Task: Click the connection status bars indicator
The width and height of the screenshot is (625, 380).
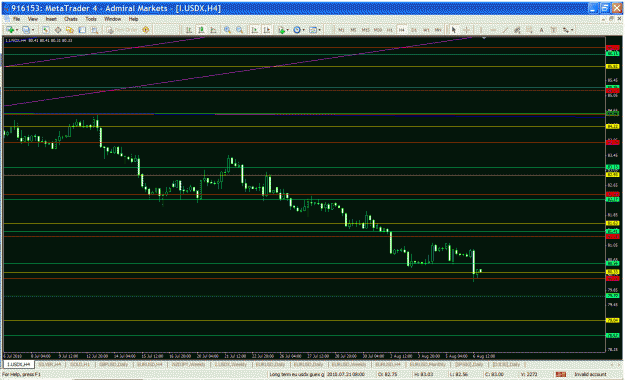Action: 561,374
